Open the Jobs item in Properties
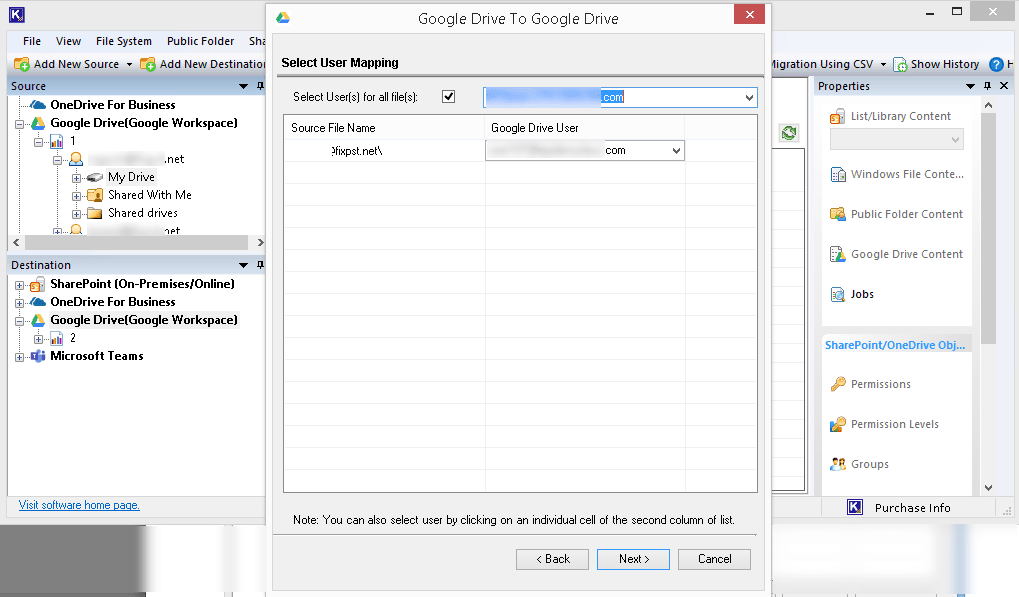This screenshot has width=1019, height=597. point(852,294)
